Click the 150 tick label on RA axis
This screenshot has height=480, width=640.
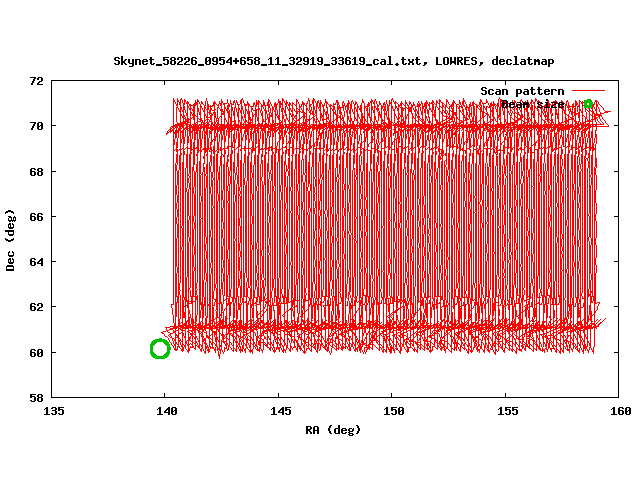click(x=393, y=411)
